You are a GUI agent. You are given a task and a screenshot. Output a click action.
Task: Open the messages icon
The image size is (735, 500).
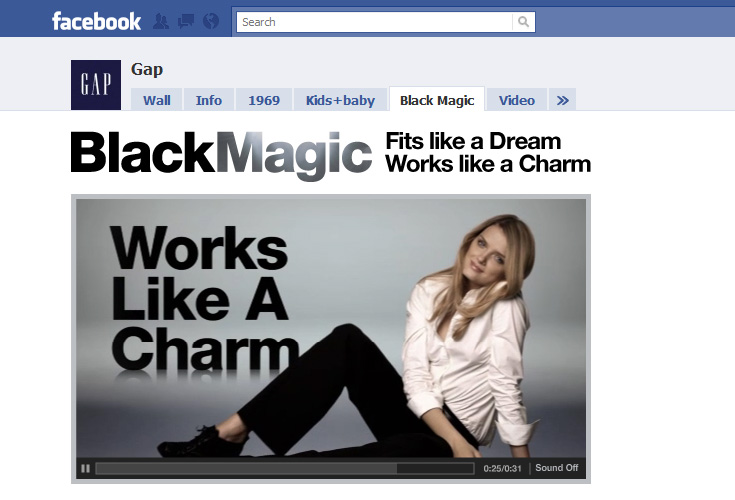click(x=186, y=22)
